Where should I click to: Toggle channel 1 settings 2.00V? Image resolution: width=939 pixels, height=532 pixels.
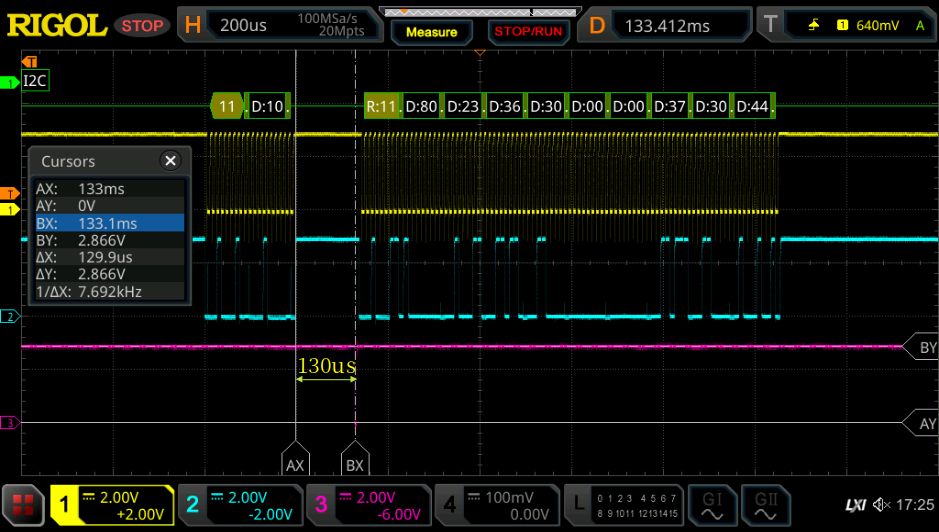[112, 505]
